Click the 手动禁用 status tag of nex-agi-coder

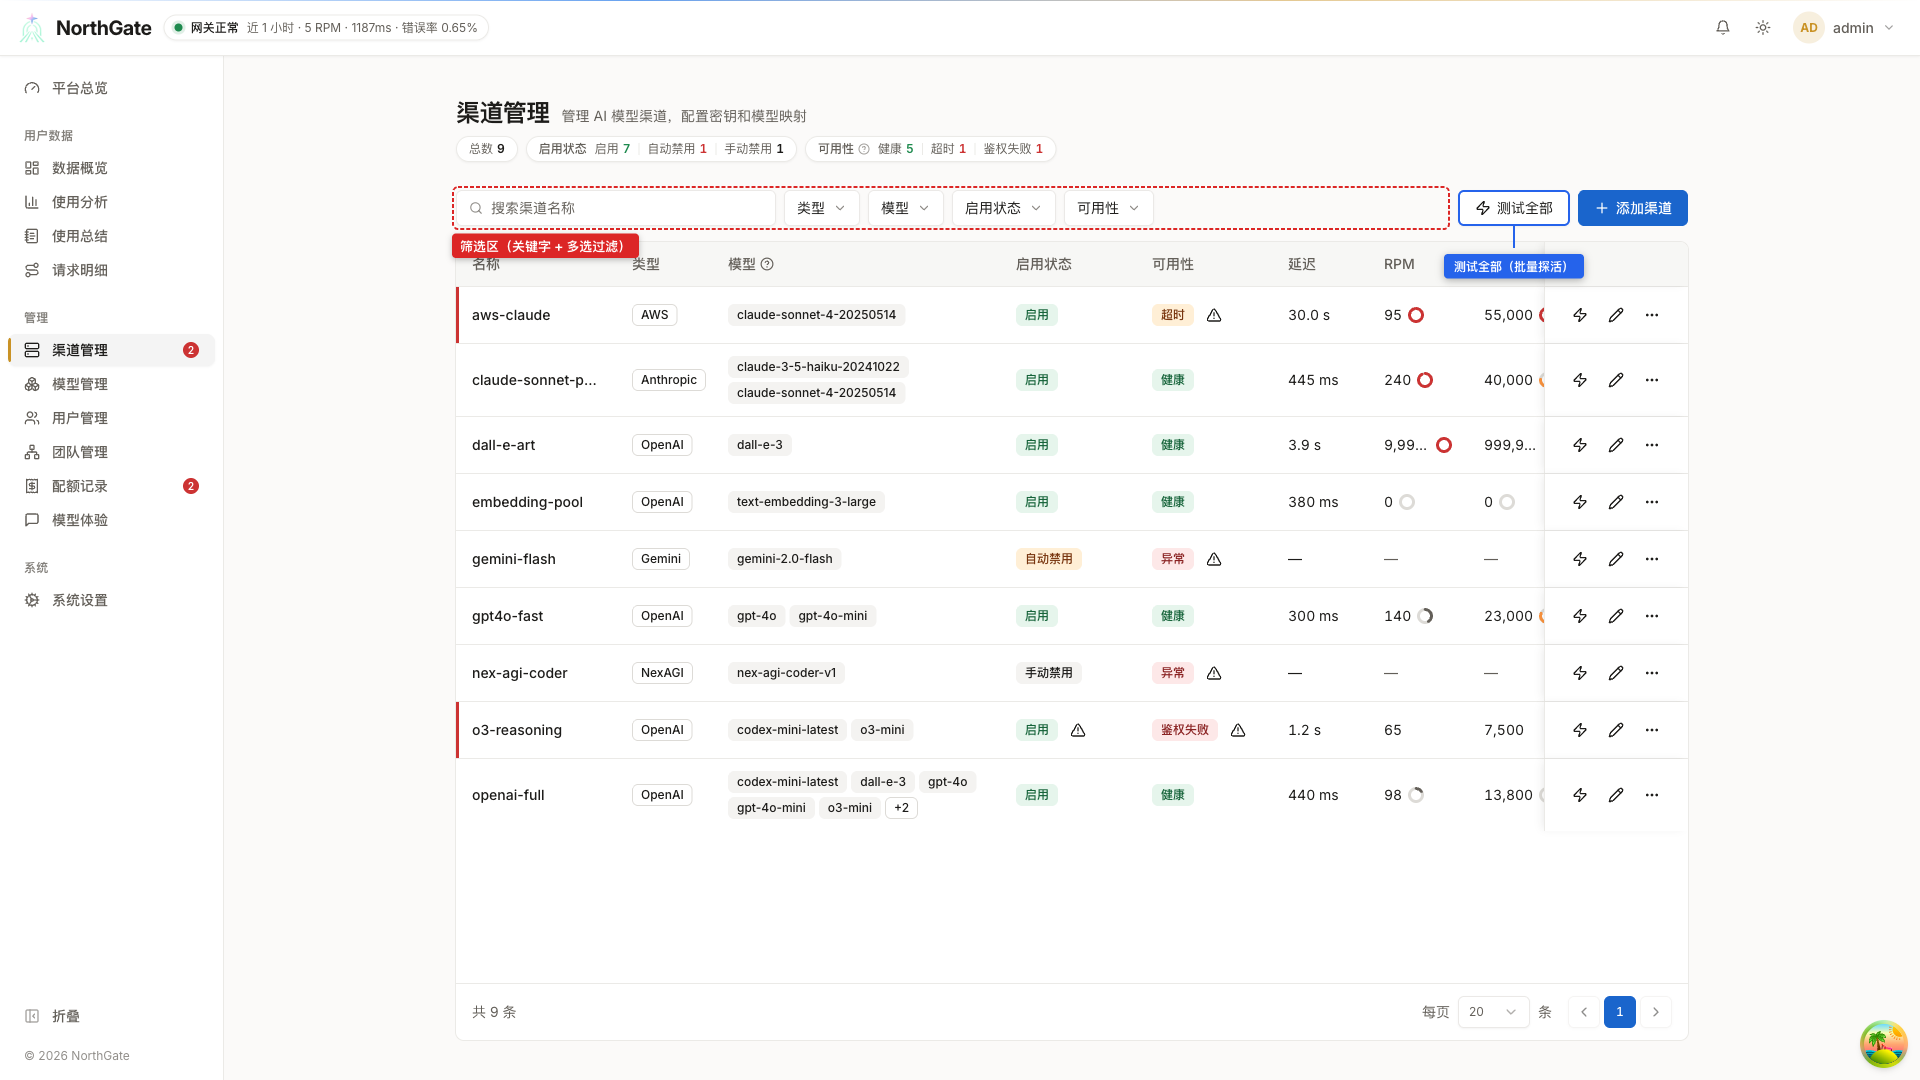[1048, 673]
